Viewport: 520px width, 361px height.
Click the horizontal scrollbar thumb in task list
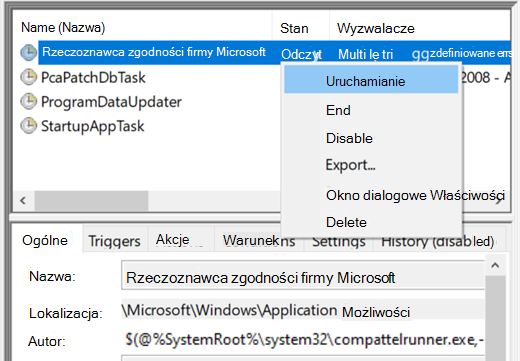pos(91,201)
